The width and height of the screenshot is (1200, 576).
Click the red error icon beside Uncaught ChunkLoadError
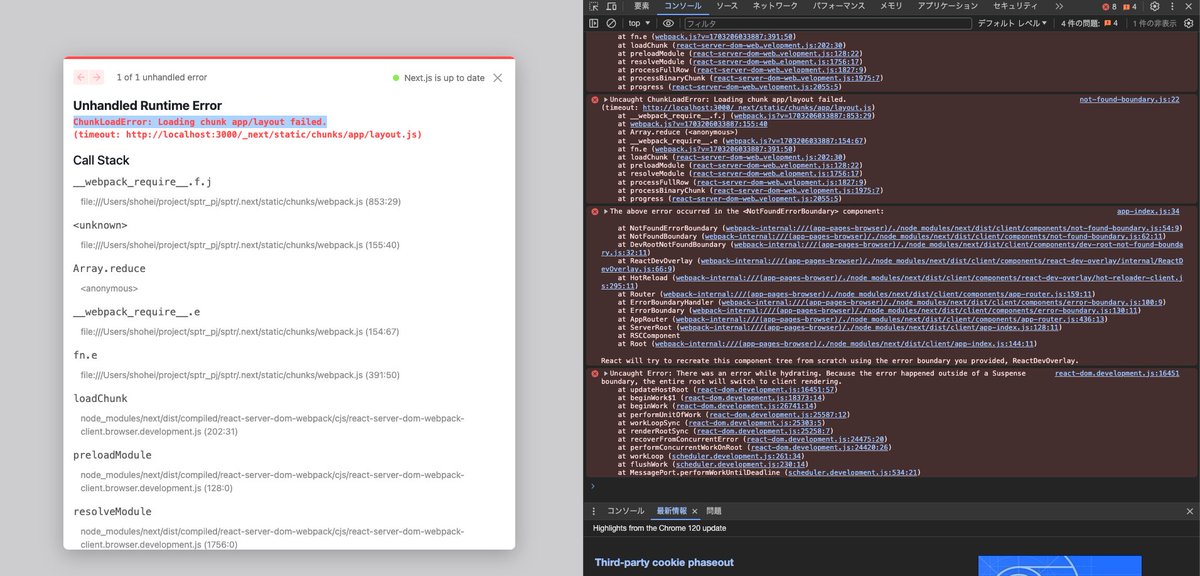pyautogui.click(x=595, y=100)
